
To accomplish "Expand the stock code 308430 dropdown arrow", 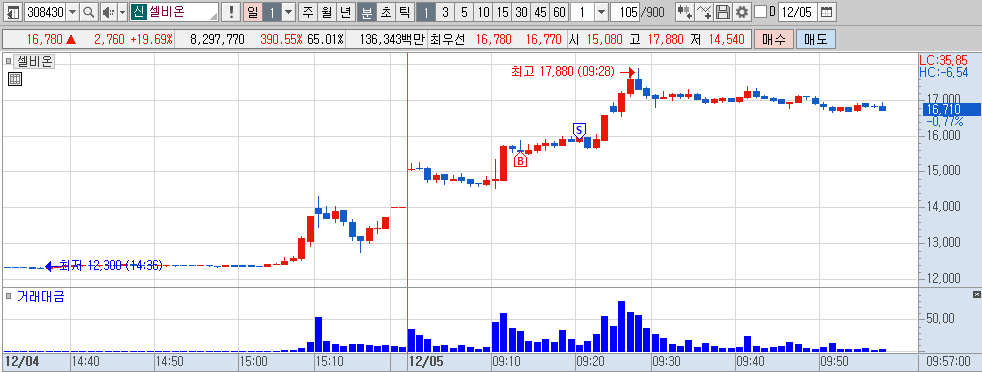I will pyautogui.click(x=73, y=11).
